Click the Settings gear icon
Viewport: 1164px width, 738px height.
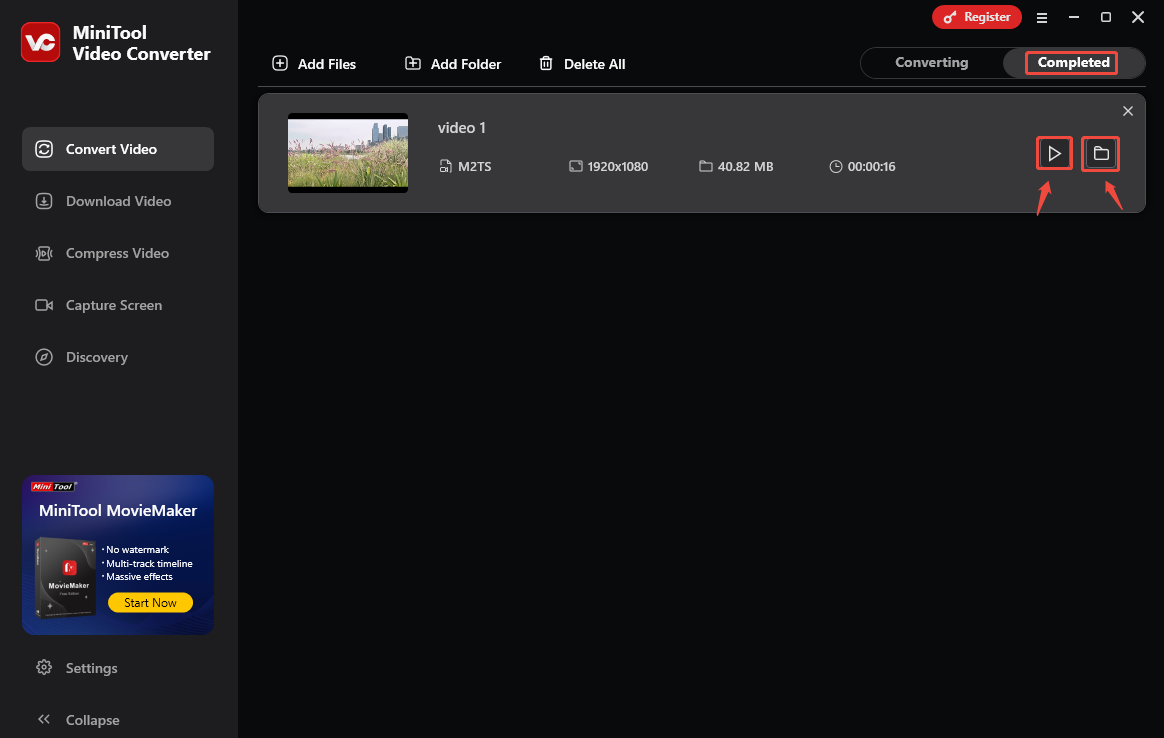(x=44, y=667)
